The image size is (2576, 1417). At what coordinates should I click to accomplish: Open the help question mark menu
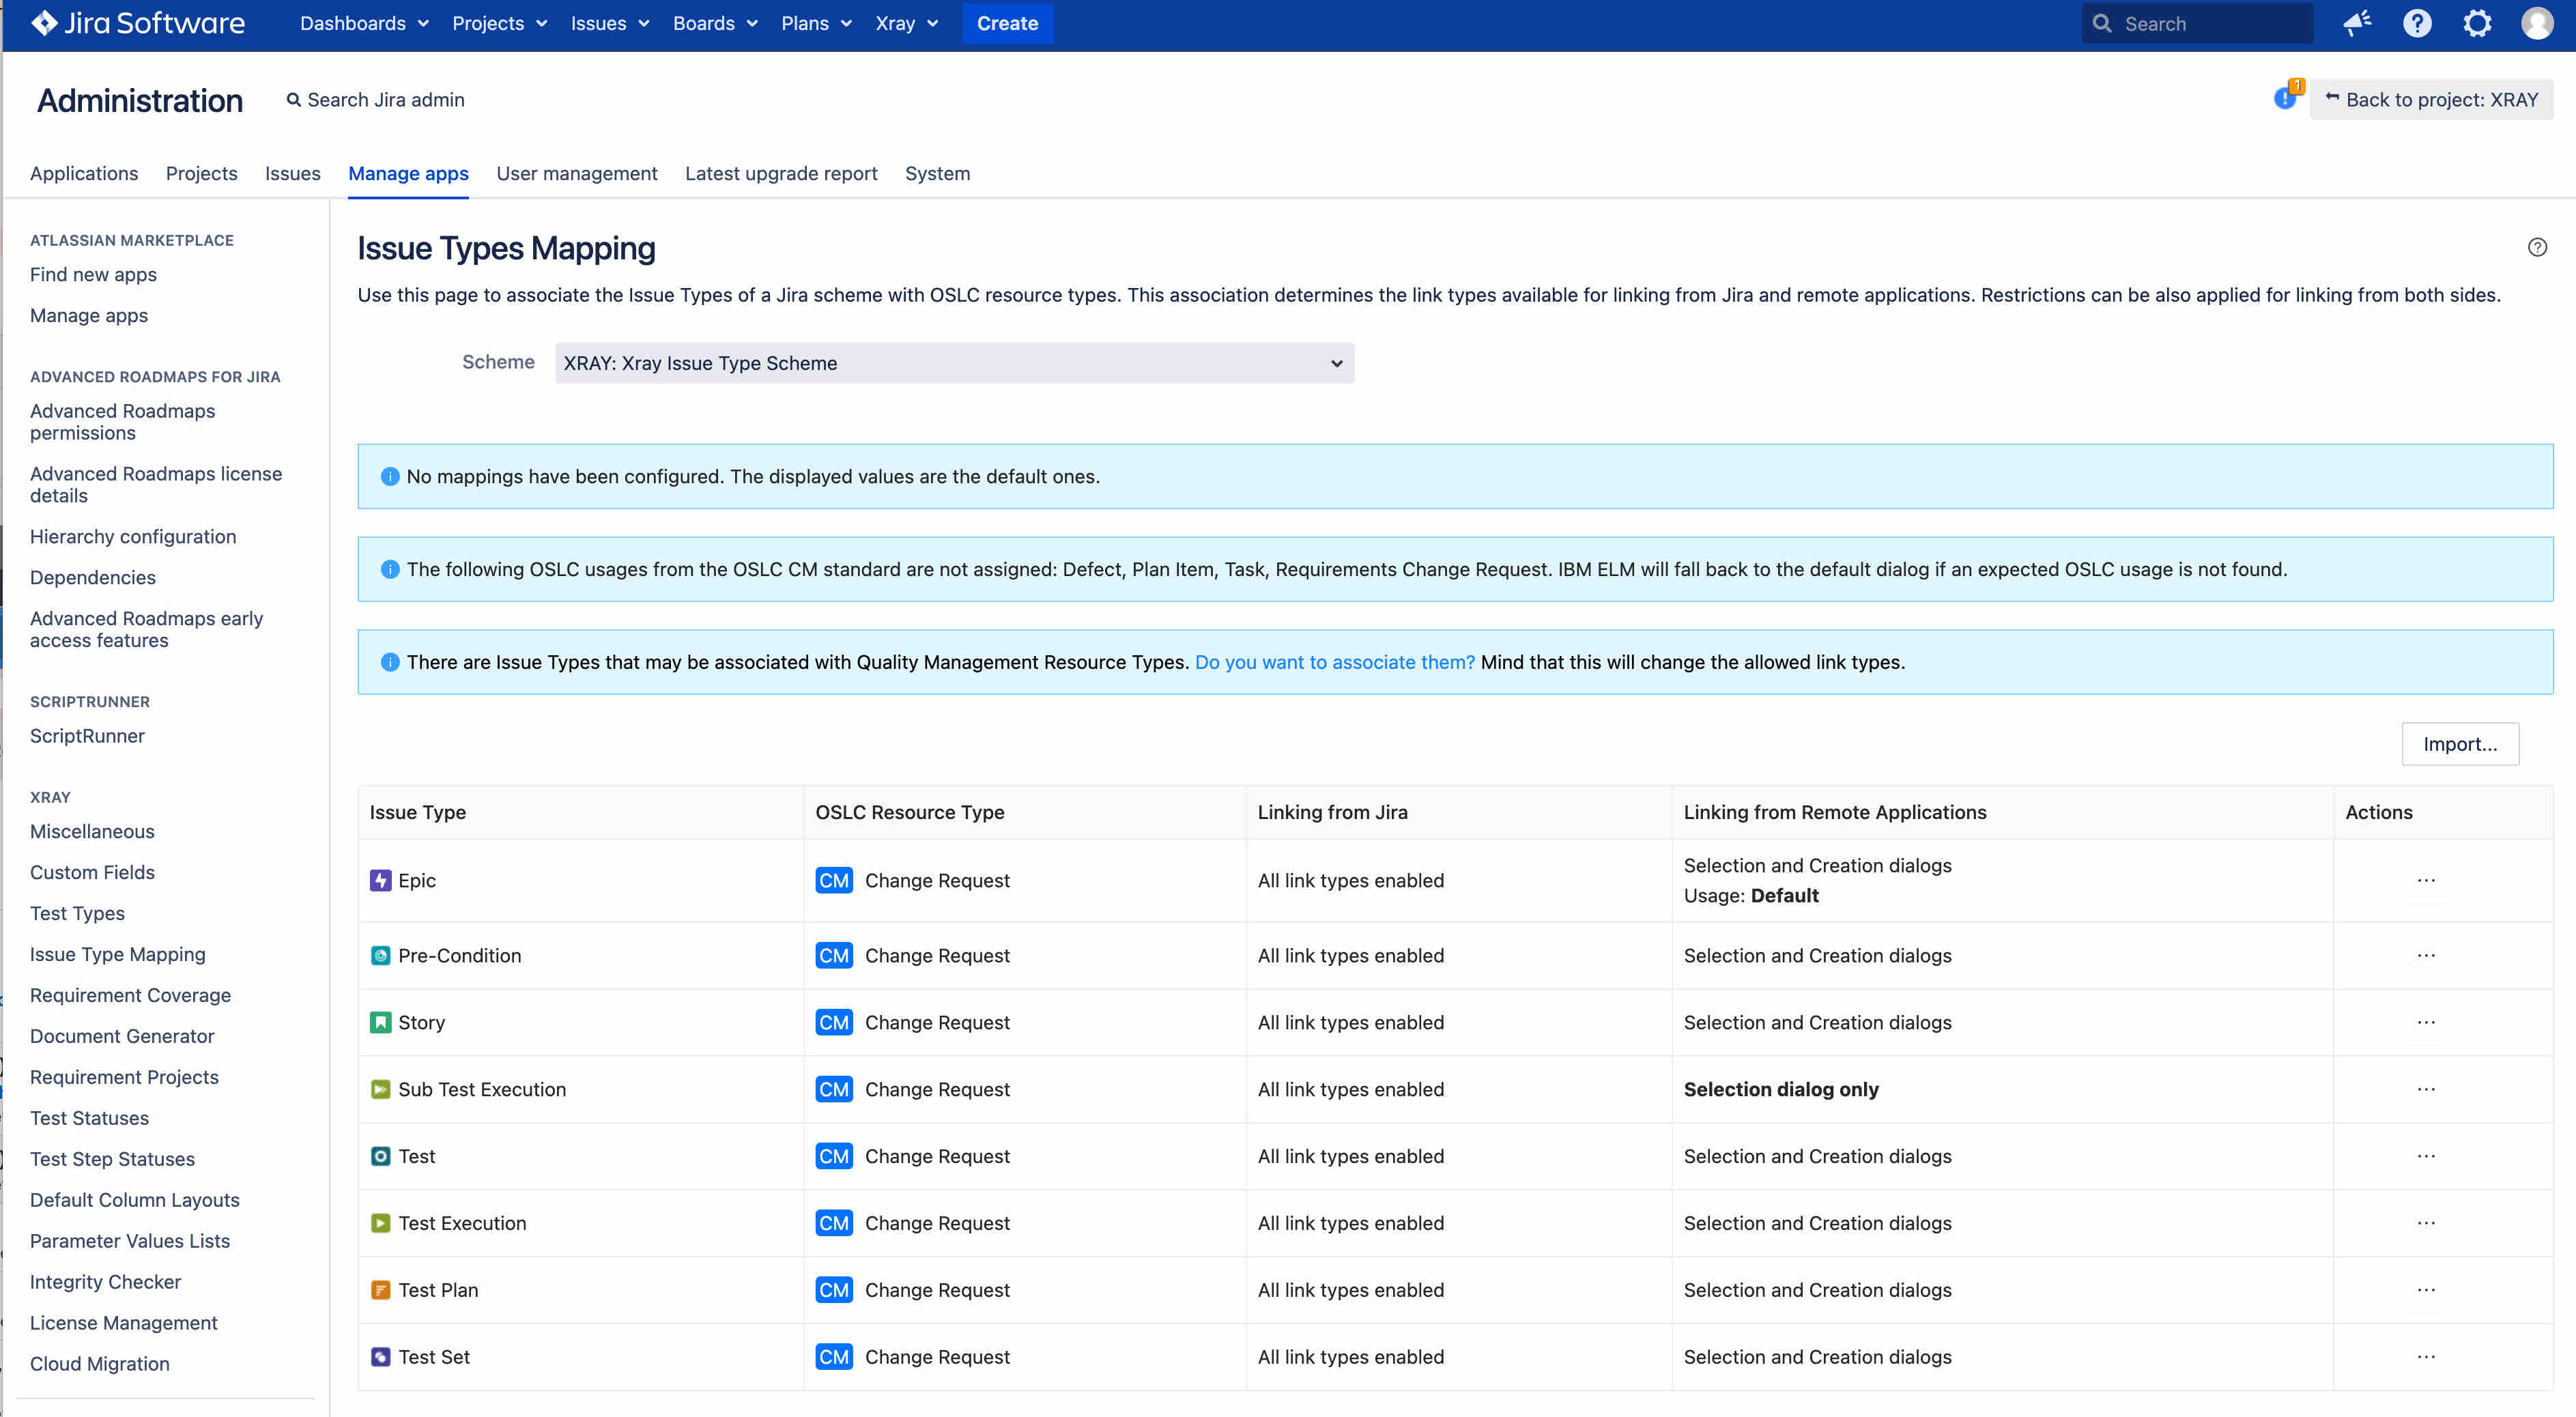click(2417, 23)
